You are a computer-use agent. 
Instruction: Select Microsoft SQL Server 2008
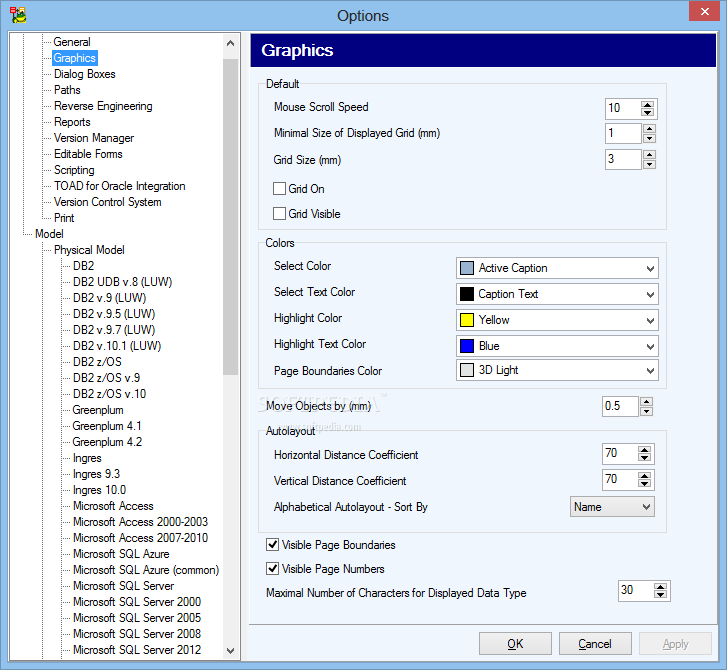[x=137, y=634]
